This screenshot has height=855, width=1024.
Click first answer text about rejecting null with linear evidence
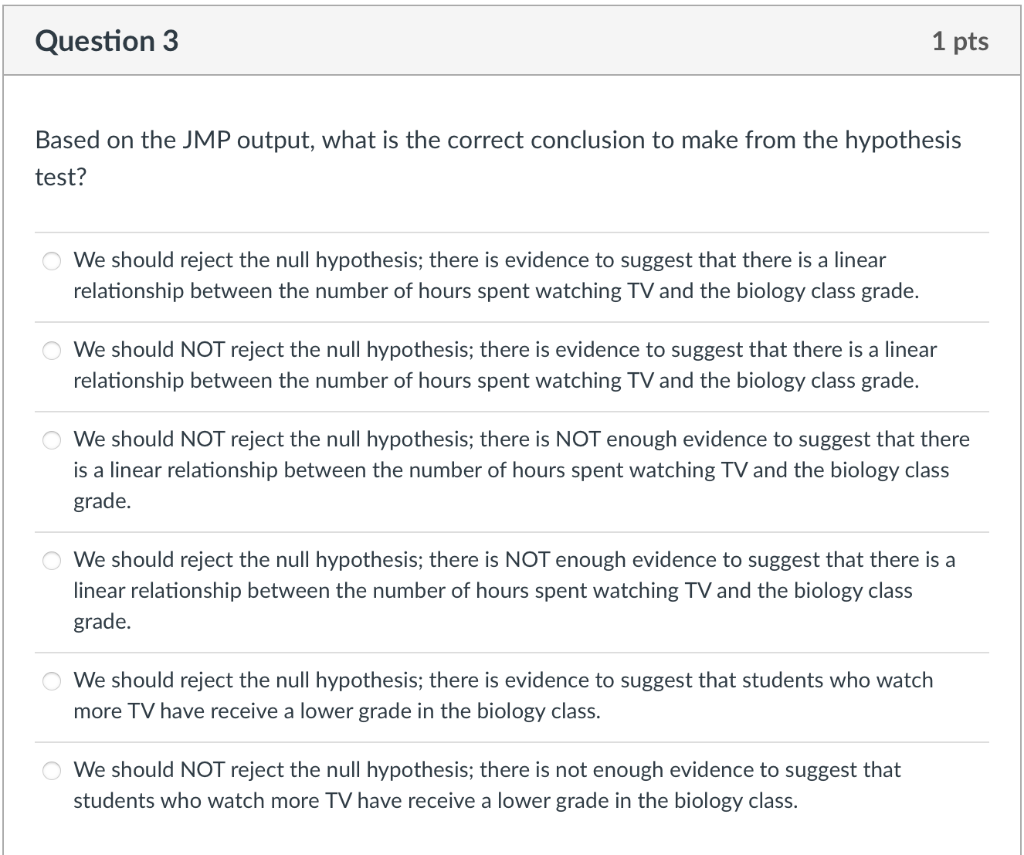(496, 275)
